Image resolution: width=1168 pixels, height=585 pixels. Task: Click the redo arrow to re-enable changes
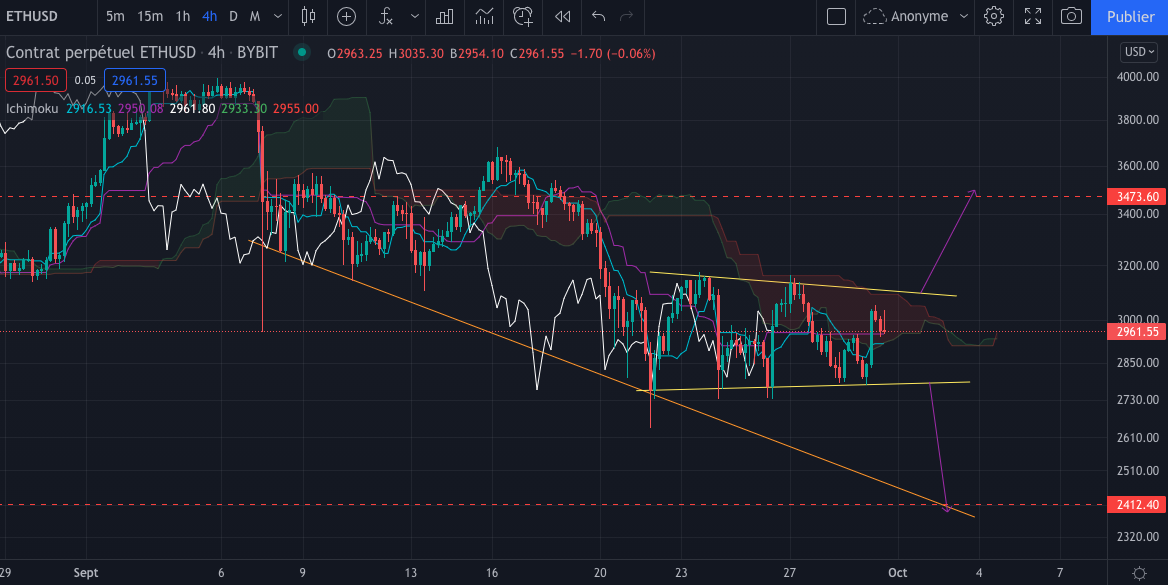click(627, 17)
